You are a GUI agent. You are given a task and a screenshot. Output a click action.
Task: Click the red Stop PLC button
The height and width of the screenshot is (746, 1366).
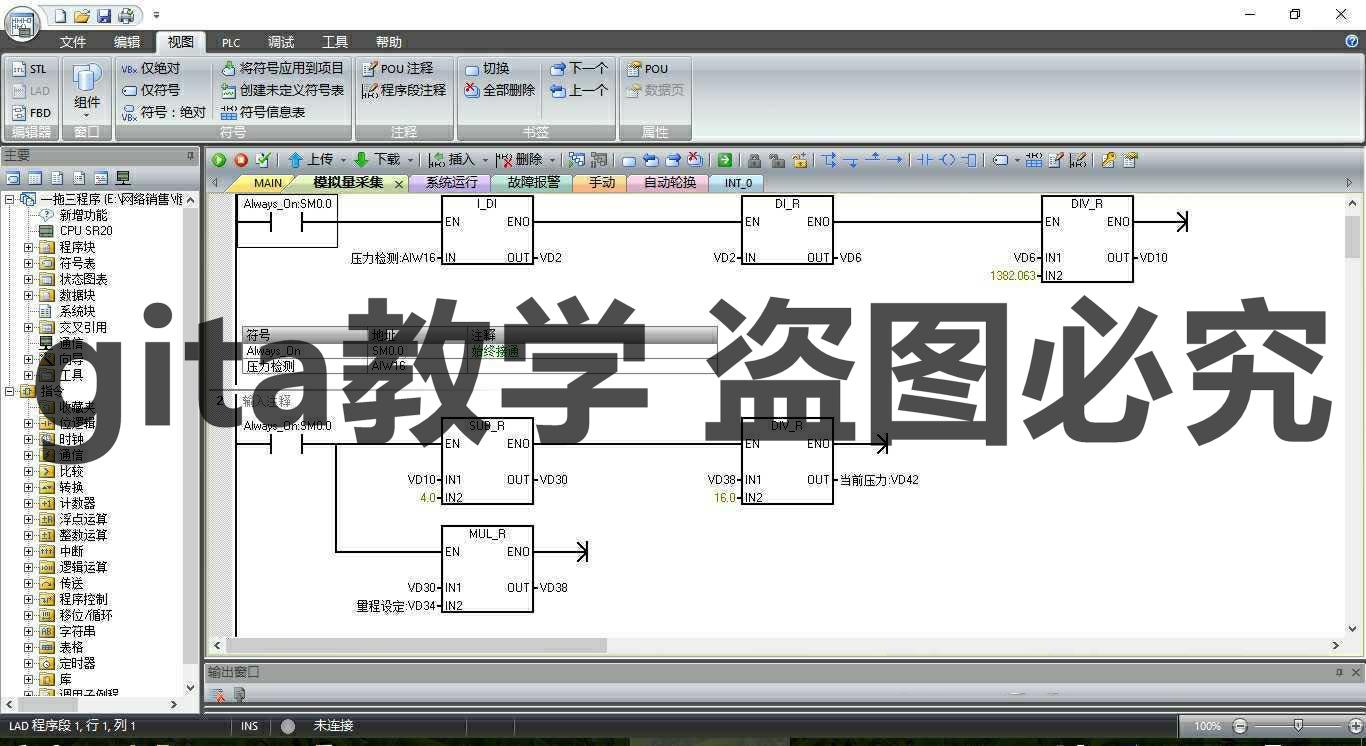pyautogui.click(x=241, y=160)
